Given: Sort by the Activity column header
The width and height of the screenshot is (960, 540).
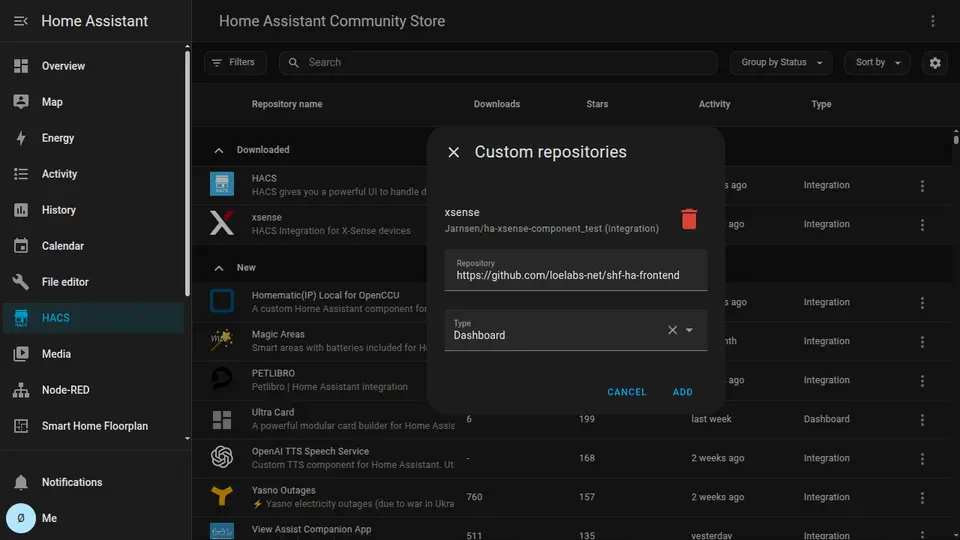Looking at the screenshot, I should [x=714, y=104].
